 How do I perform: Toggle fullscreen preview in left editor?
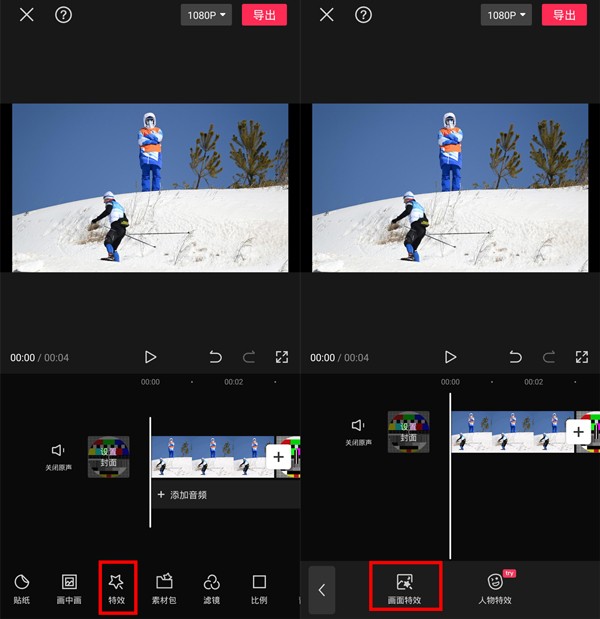click(282, 357)
